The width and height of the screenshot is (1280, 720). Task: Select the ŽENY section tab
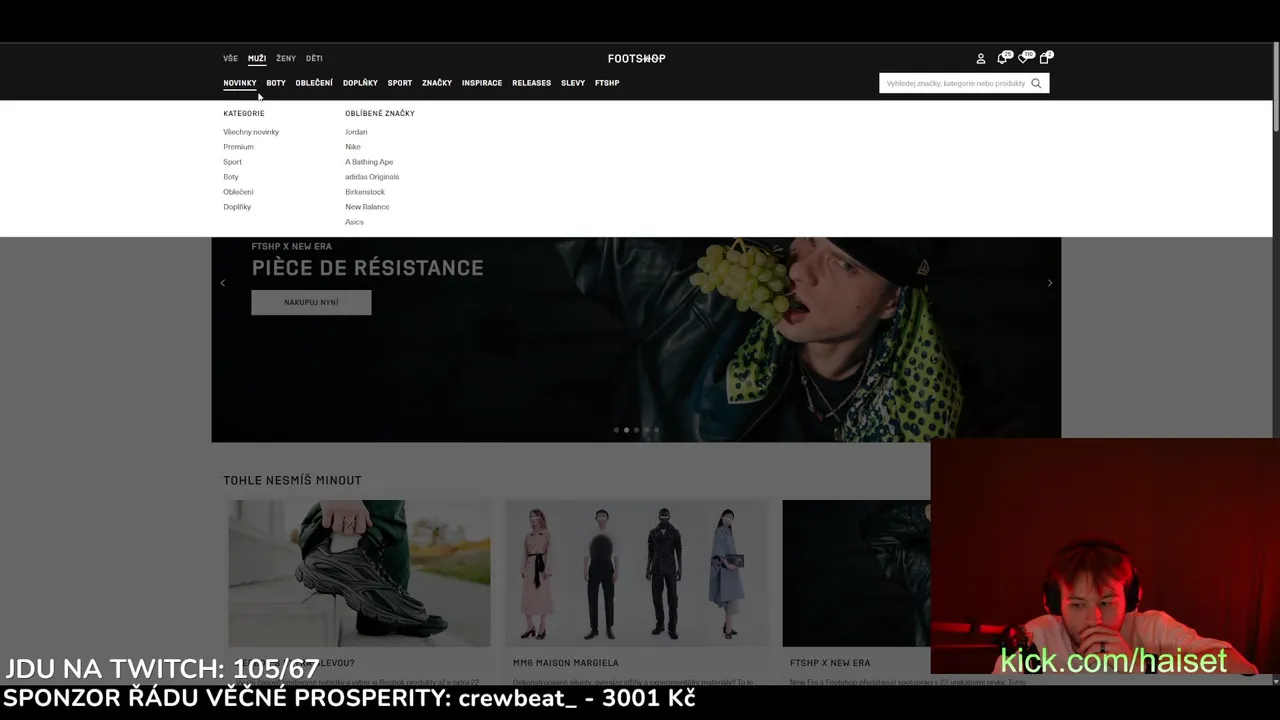(x=286, y=58)
